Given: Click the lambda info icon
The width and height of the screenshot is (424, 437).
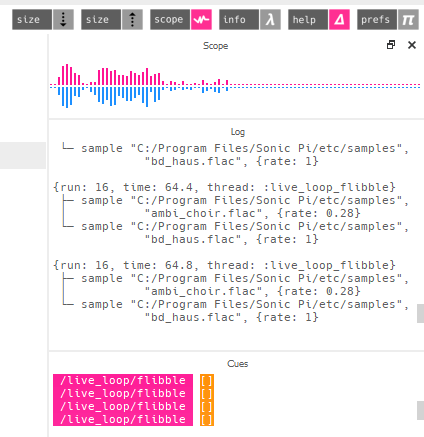Looking at the screenshot, I should pos(270,20).
